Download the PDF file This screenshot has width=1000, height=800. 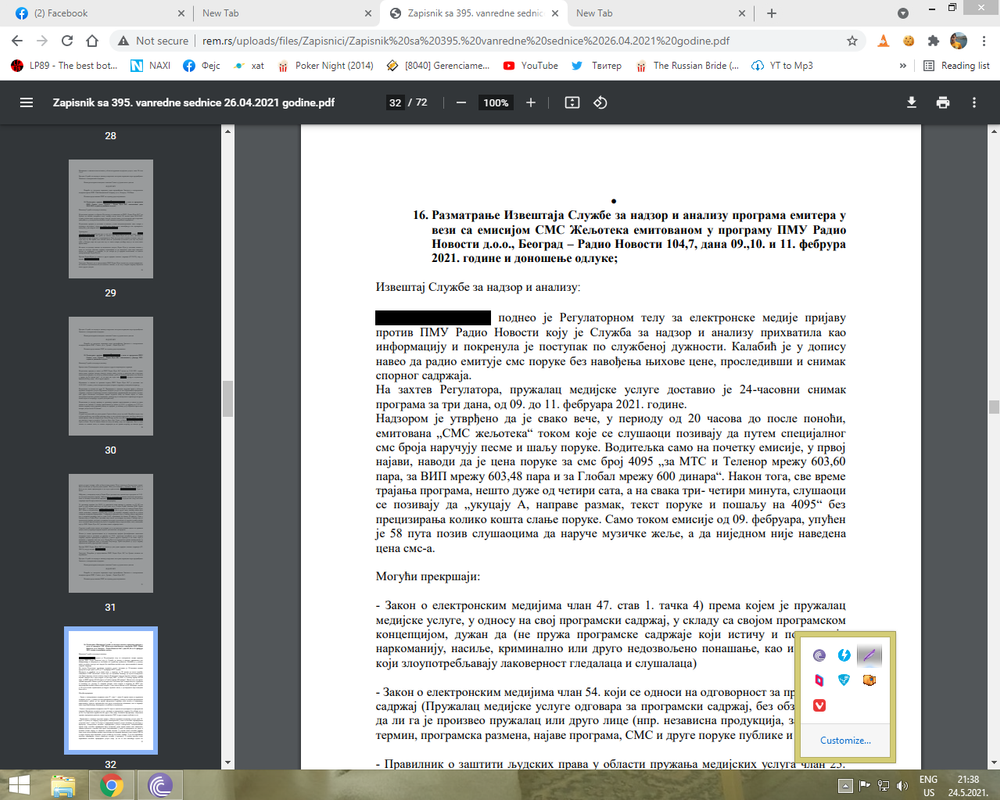[911, 103]
